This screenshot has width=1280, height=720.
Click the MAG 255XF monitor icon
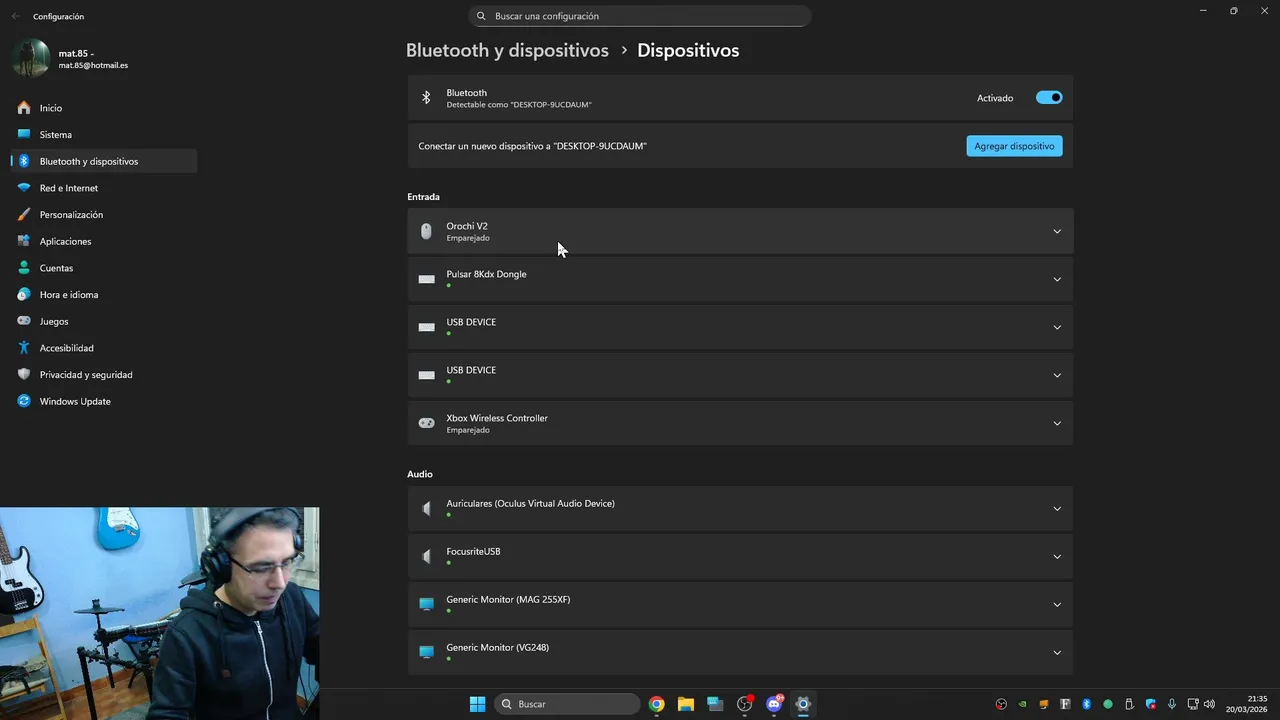point(426,604)
